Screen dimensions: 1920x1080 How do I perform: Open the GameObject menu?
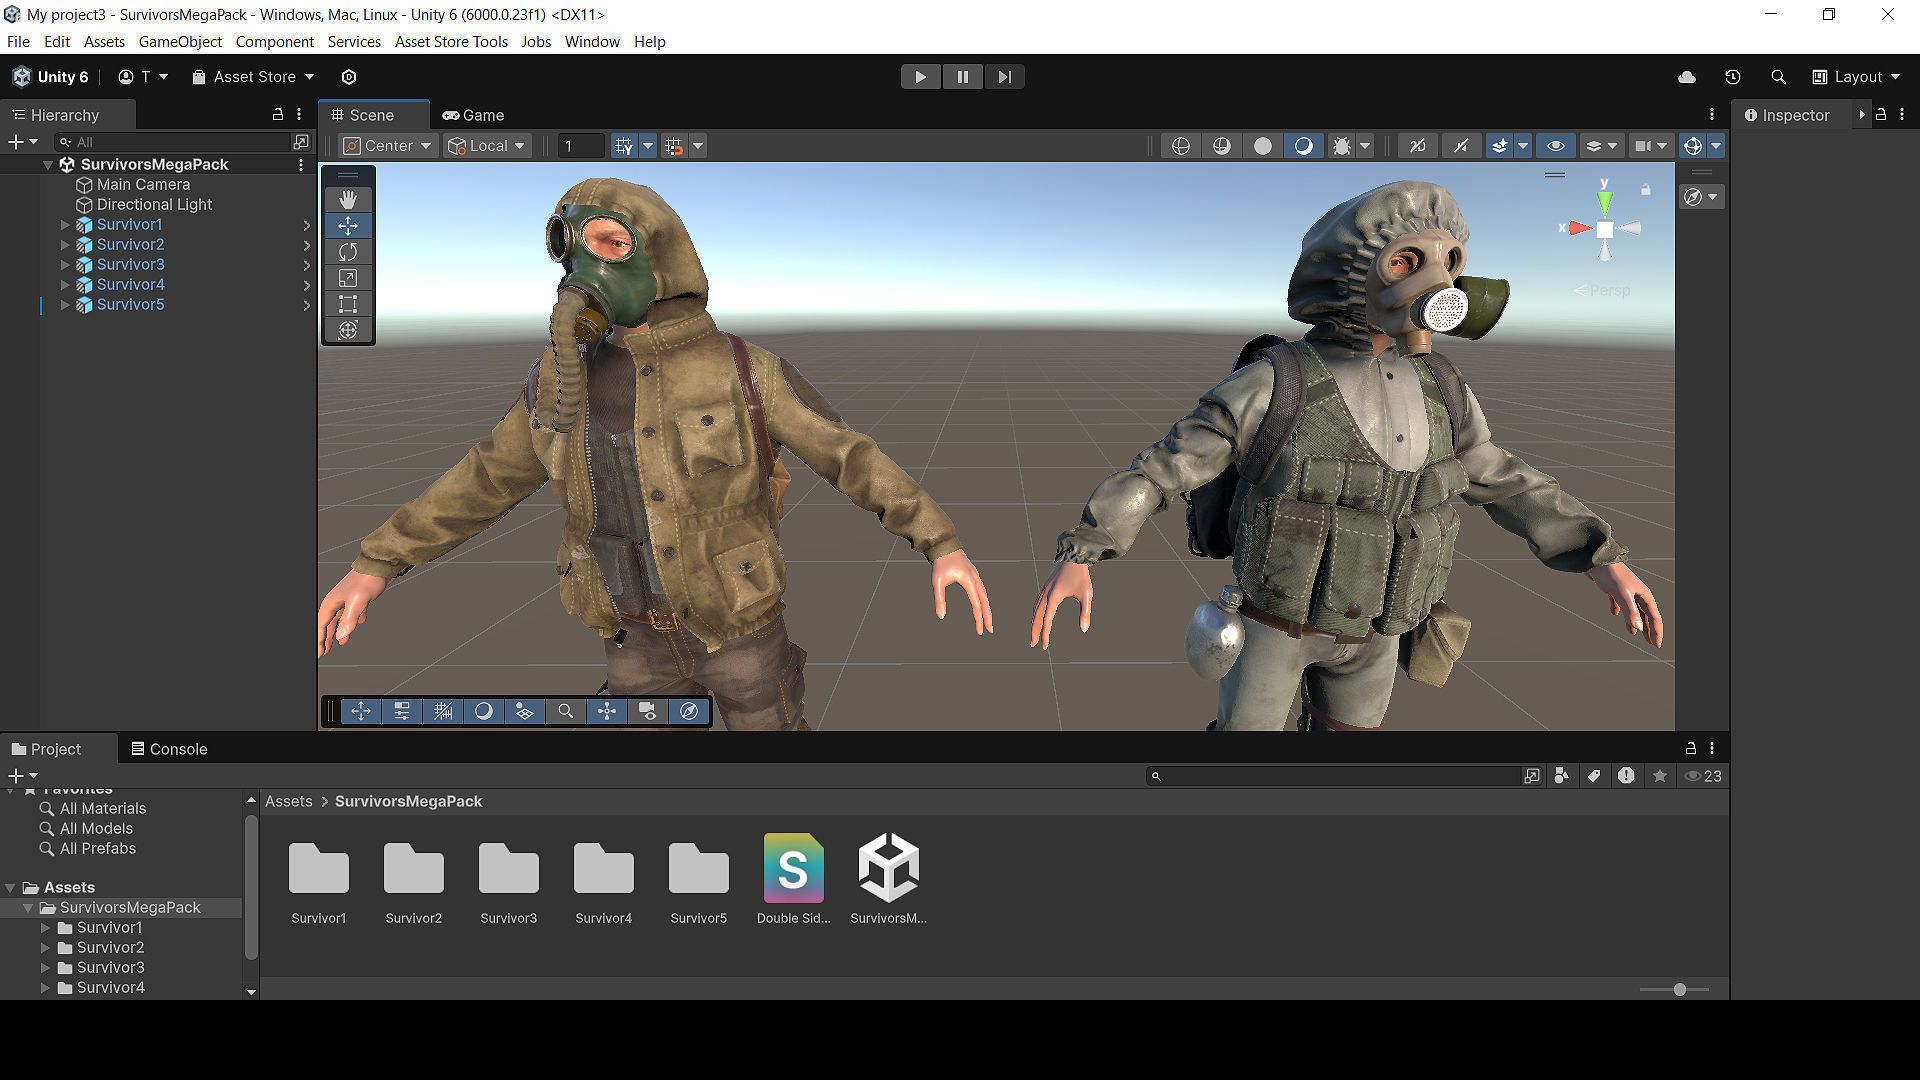coord(180,42)
